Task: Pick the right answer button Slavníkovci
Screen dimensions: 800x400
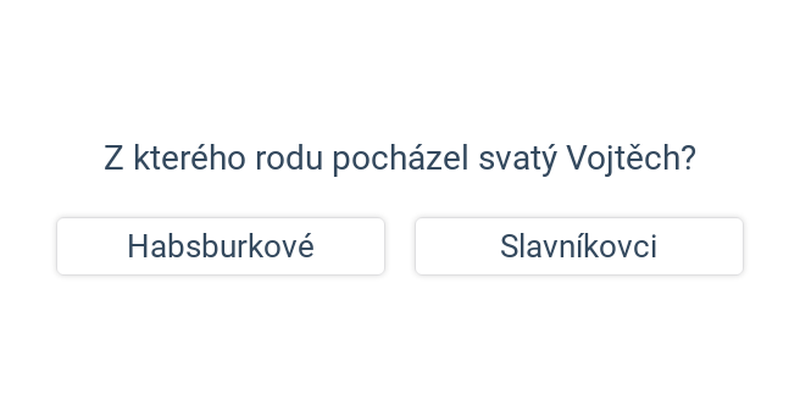Action: 579,246
